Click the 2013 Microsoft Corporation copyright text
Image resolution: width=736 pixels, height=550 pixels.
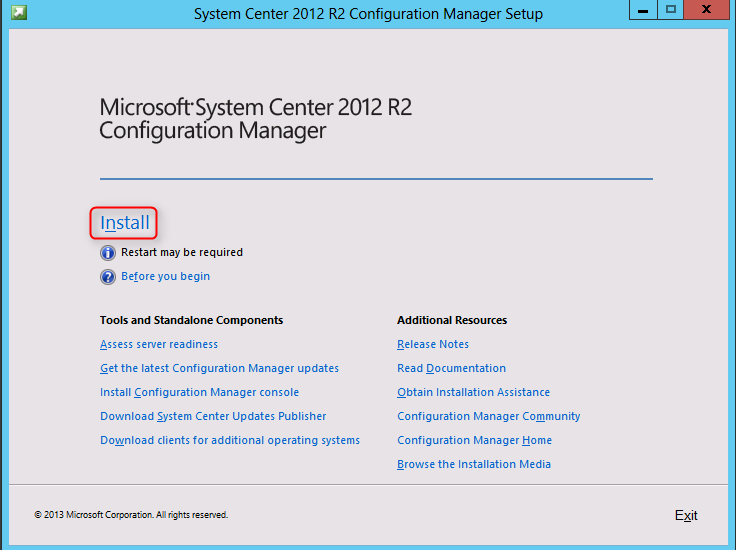tap(131, 515)
